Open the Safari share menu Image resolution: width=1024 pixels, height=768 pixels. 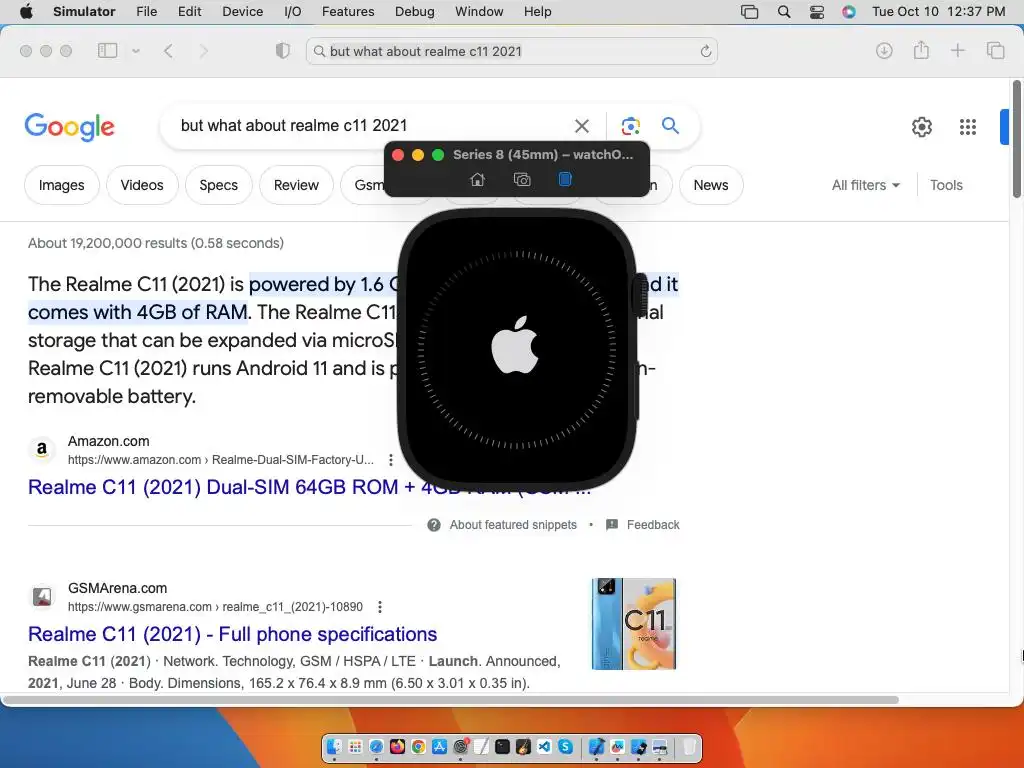(921, 50)
